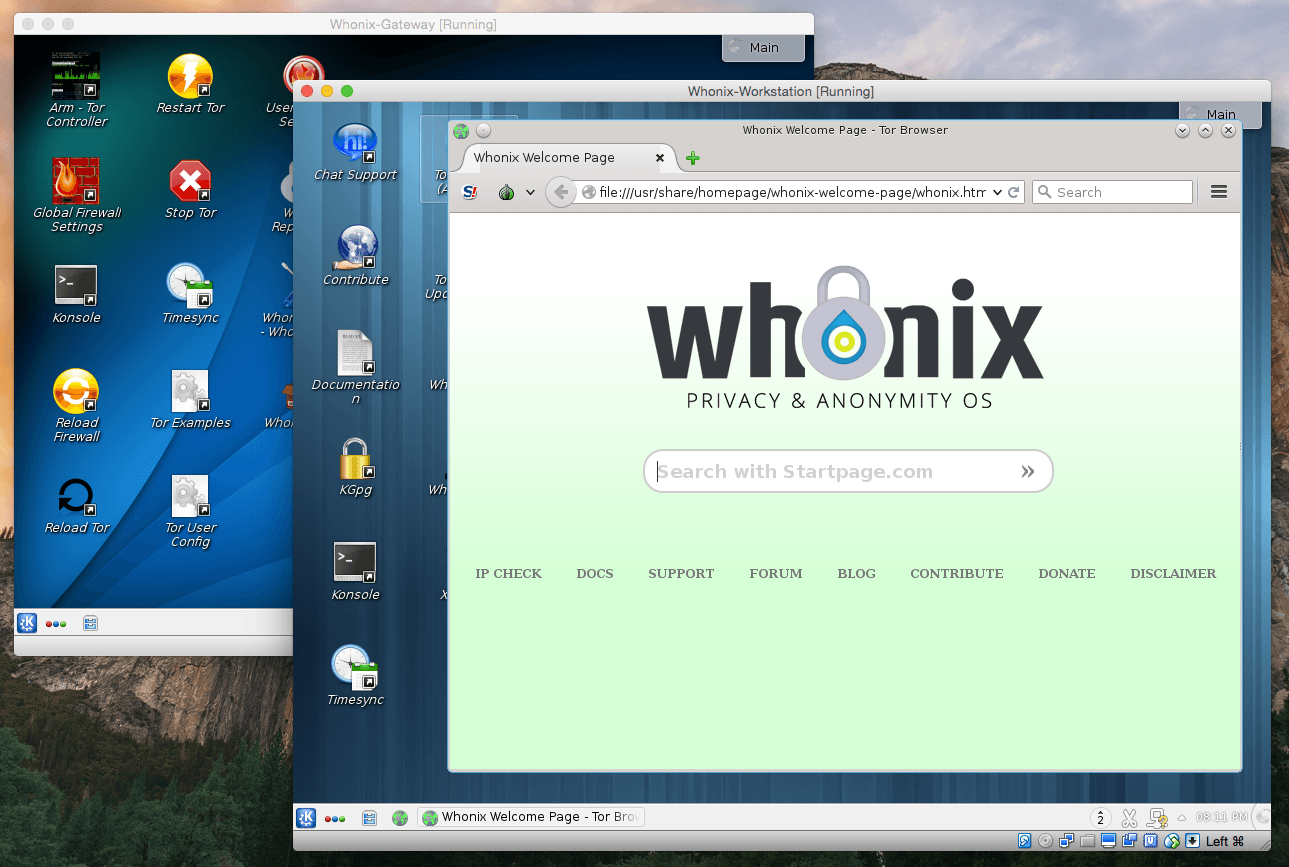Click the IP CHECK link
1289x867 pixels.
tap(508, 573)
